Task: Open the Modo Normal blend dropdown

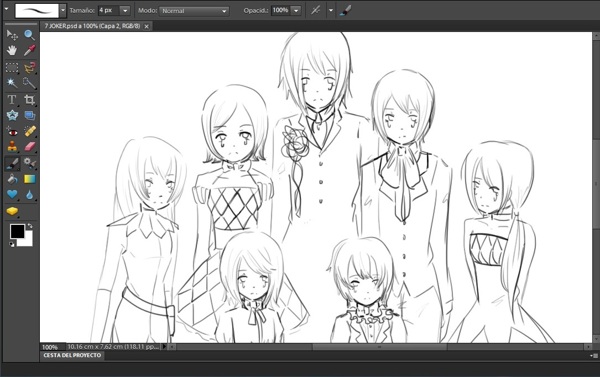Action: coord(194,11)
